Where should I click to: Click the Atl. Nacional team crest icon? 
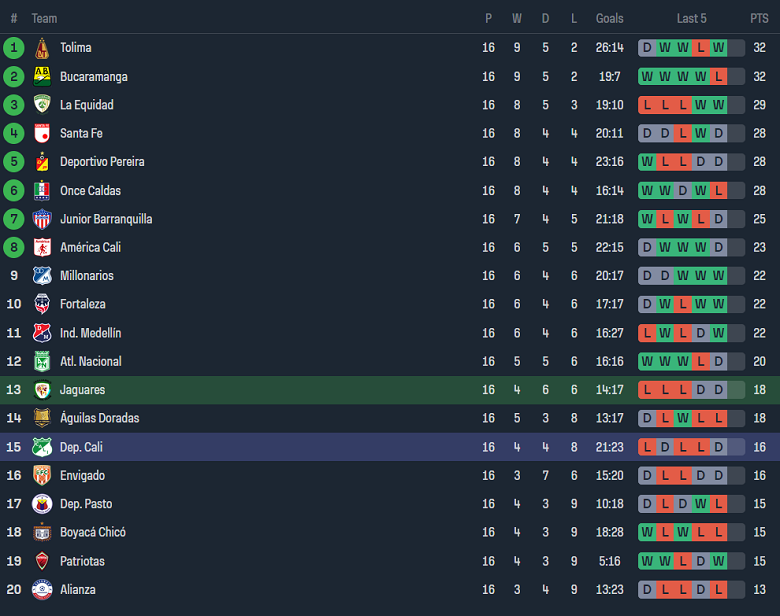42,361
